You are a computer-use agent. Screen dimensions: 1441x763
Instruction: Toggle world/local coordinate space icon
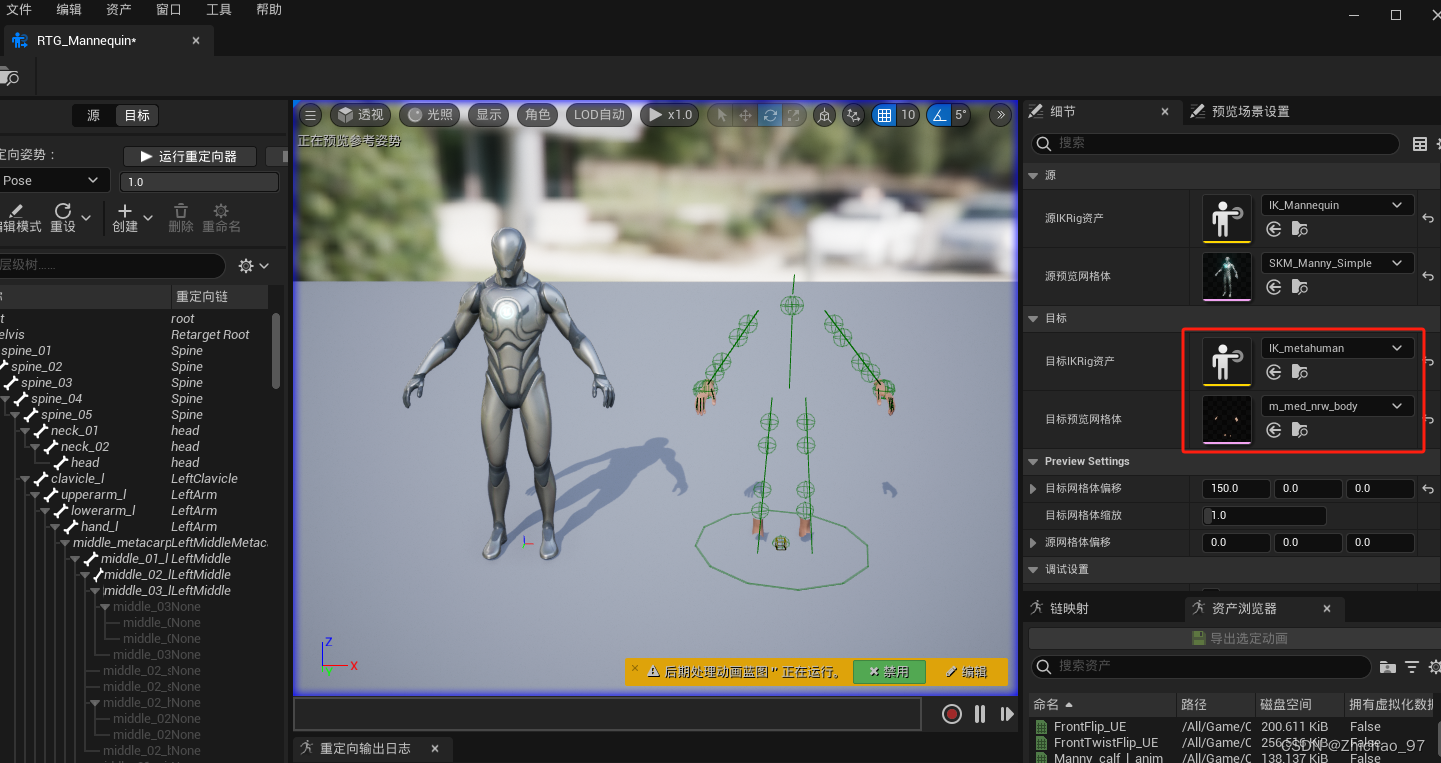click(x=824, y=115)
